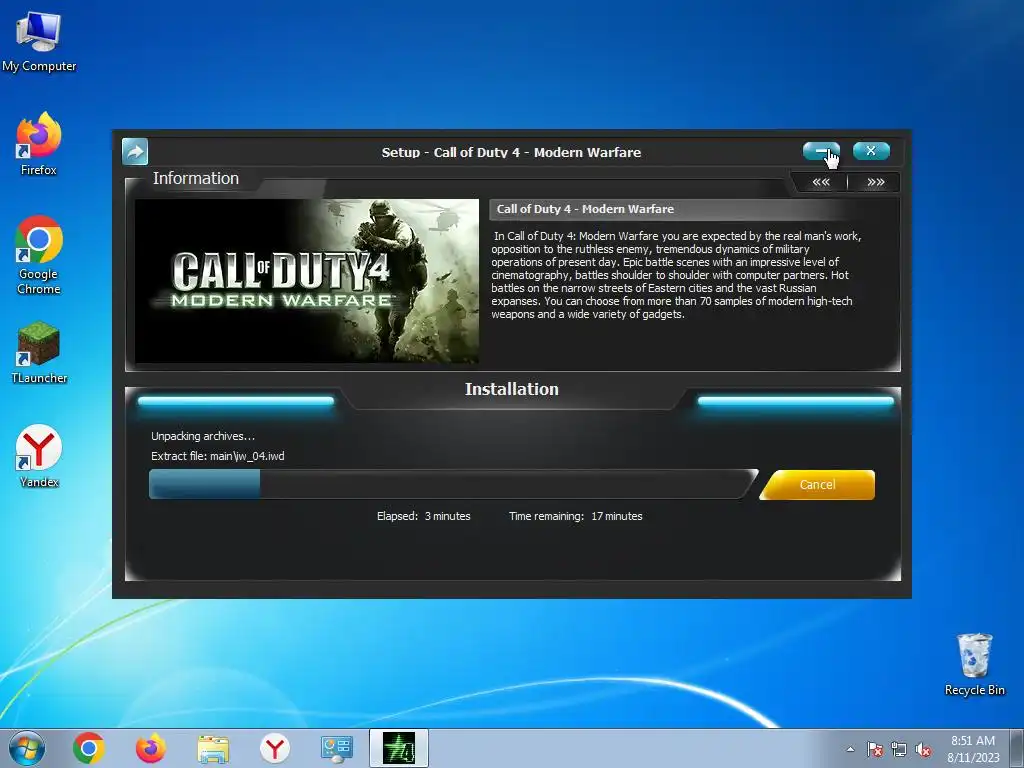
Task: Open My Computer desktop icon
Action: coord(39,42)
